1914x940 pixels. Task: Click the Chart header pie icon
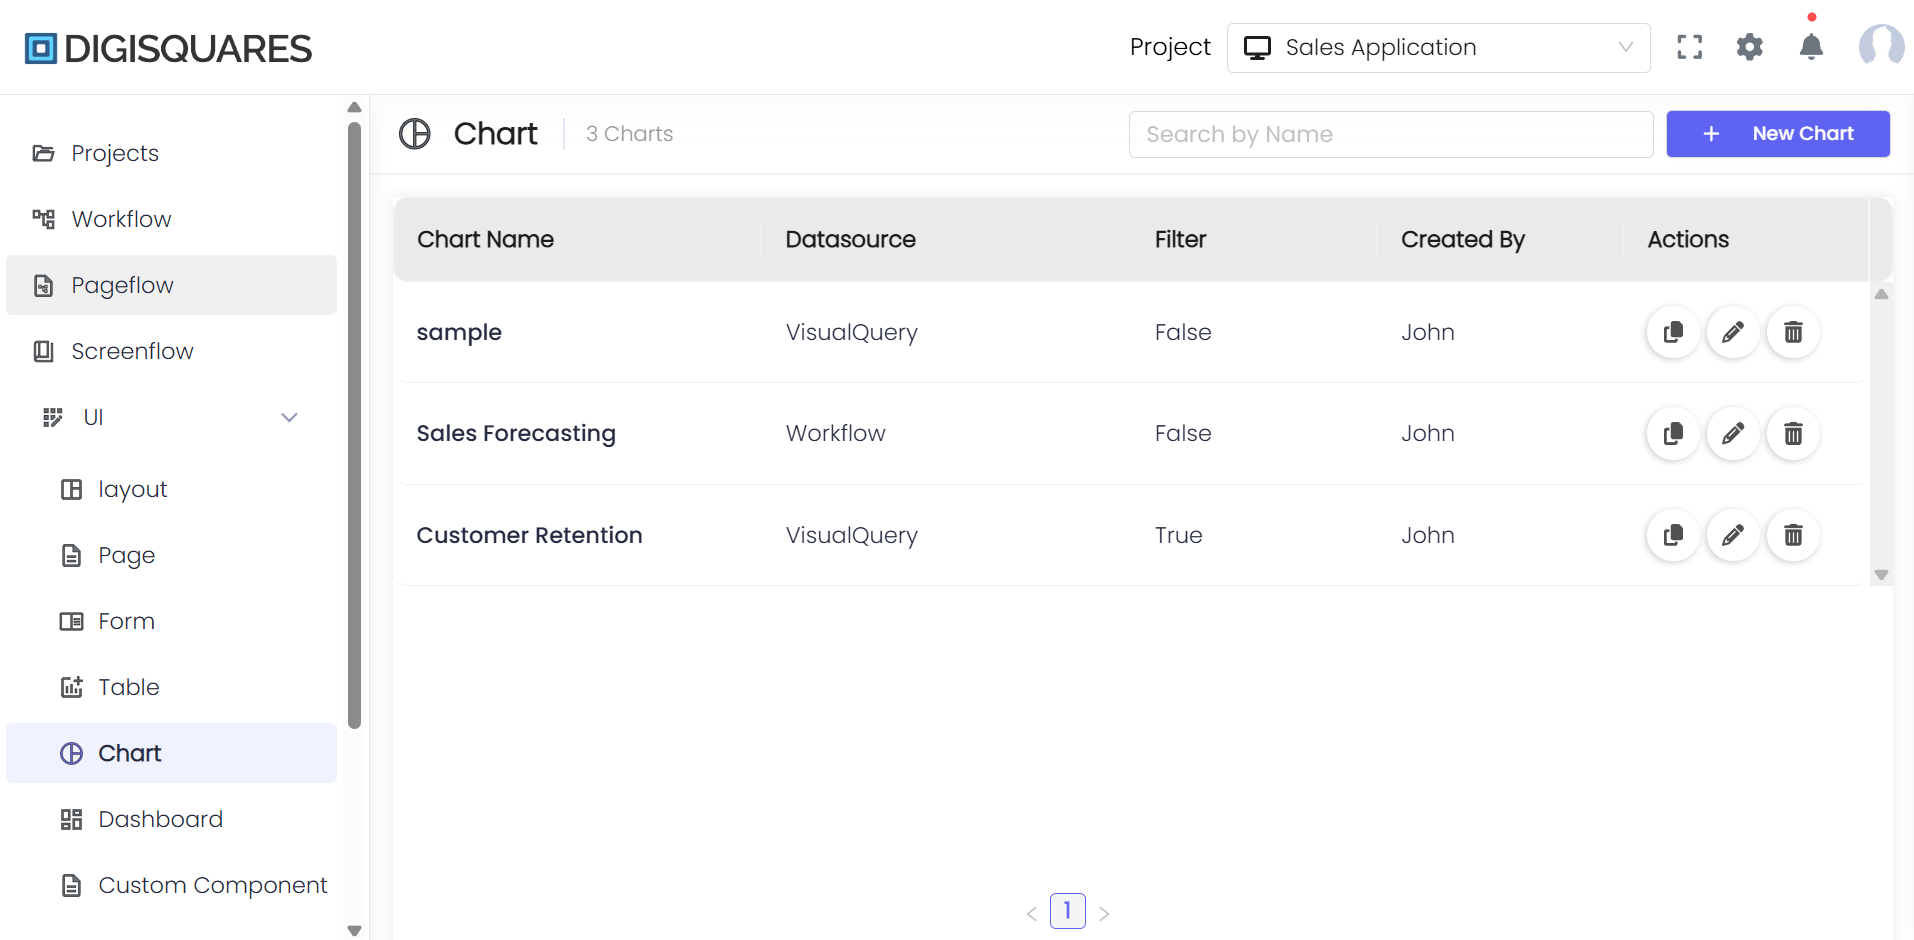tap(414, 133)
